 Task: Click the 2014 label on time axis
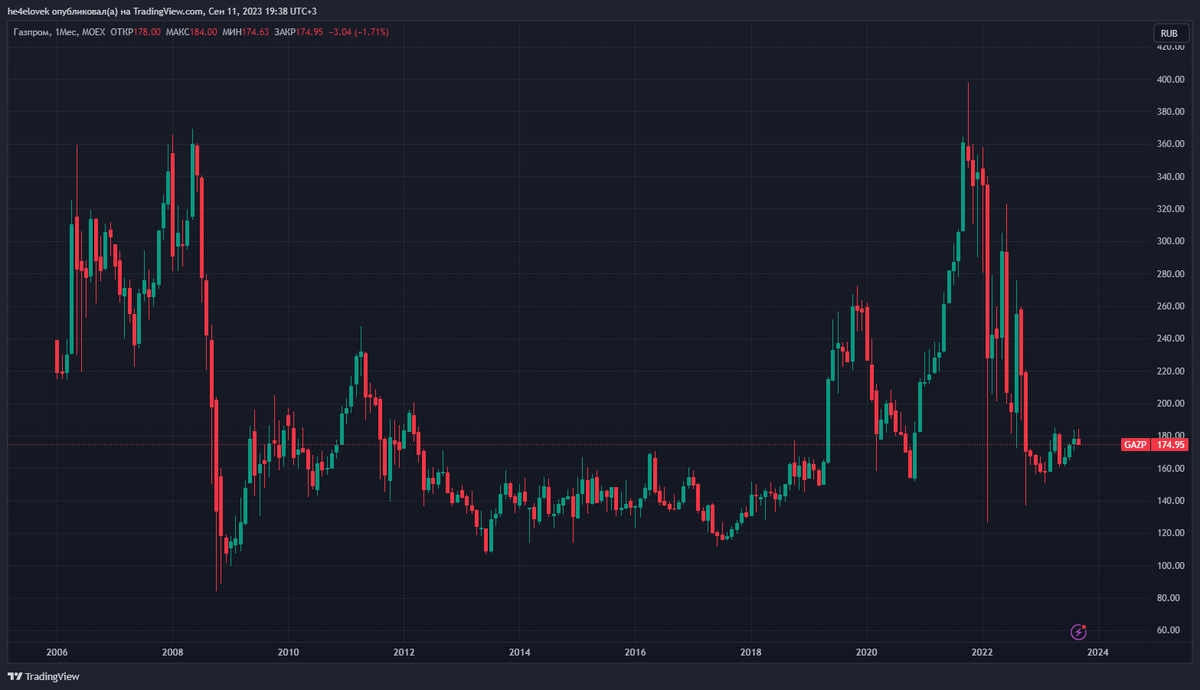pyautogui.click(x=520, y=652)
